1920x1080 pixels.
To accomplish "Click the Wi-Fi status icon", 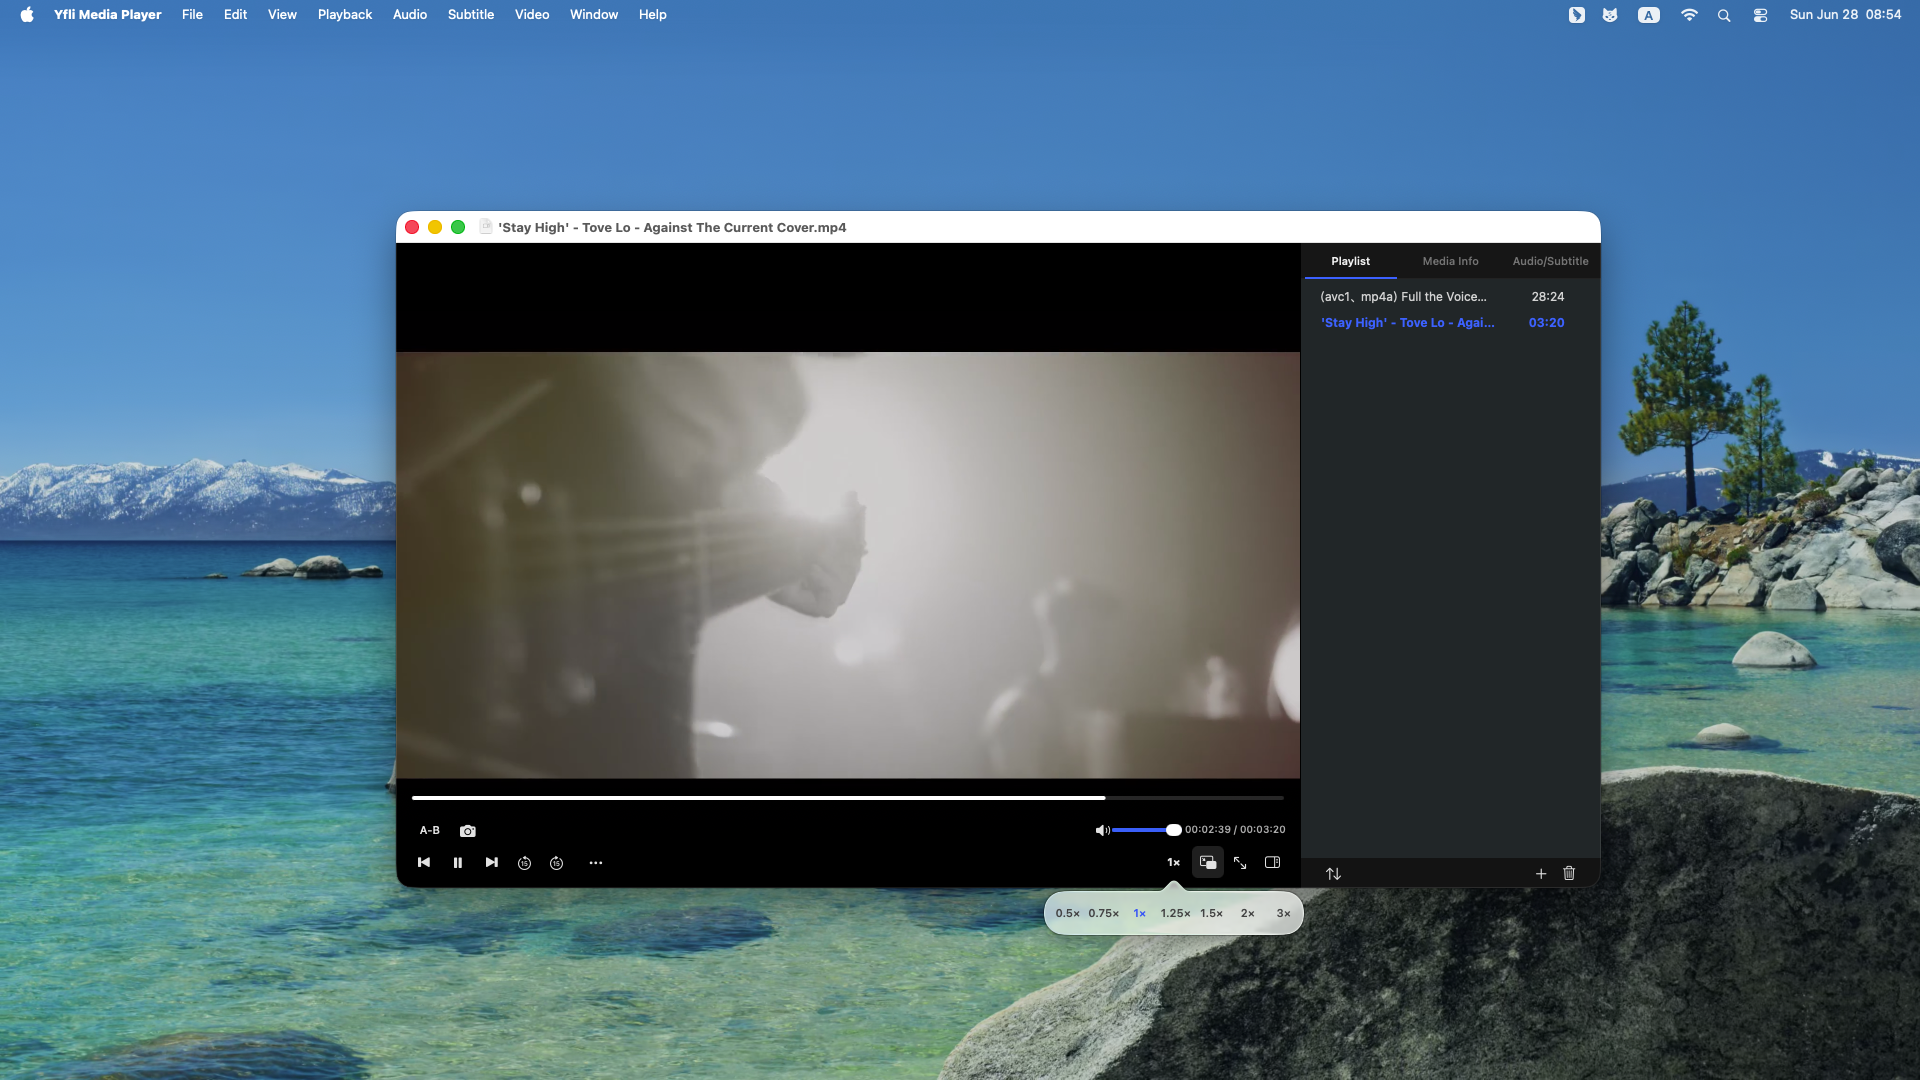I will click(1689, 15).
